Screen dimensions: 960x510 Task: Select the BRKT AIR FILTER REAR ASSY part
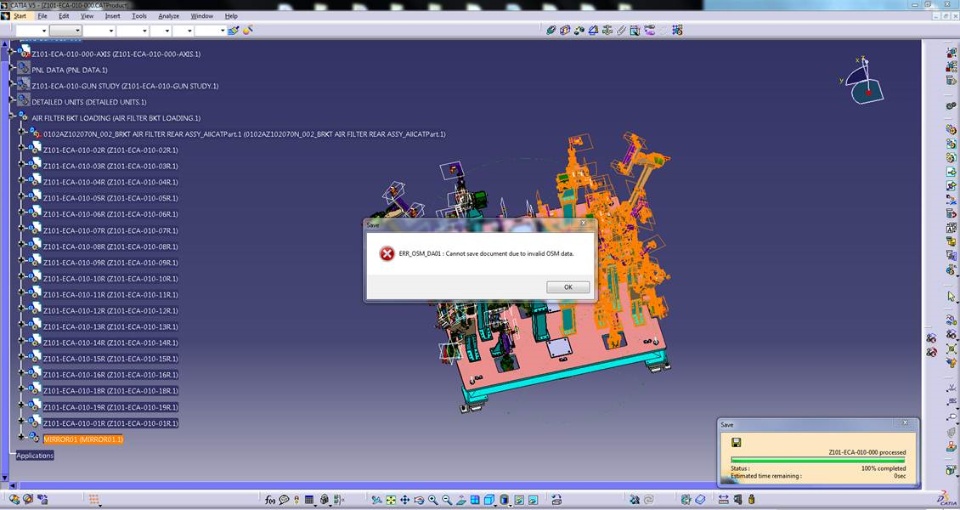point(244,134)
